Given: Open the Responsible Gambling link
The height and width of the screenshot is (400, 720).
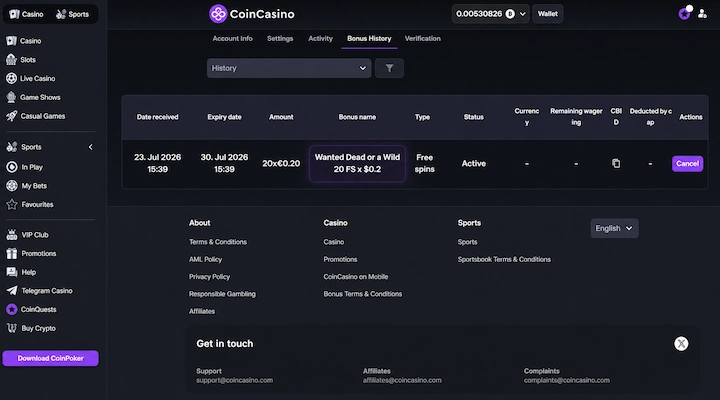Looking at the screenshot, I should tap(222, 294).
